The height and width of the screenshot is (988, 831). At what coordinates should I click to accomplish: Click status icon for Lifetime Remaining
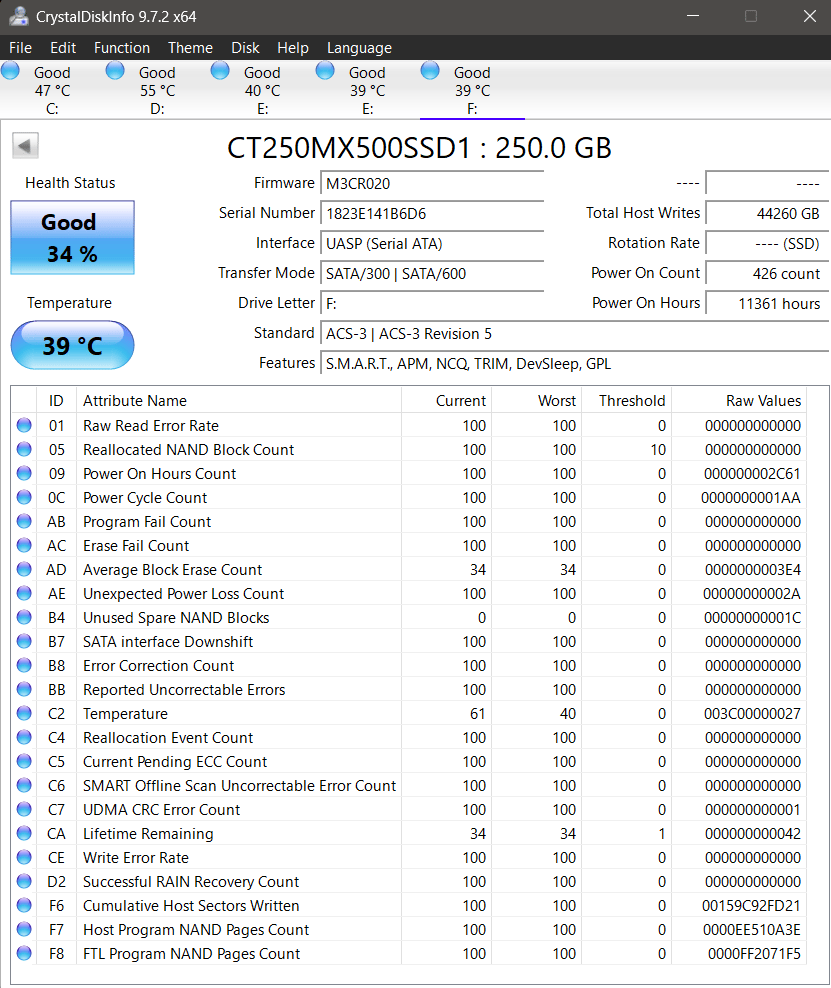pyautogui.click(x=24, y=833)
